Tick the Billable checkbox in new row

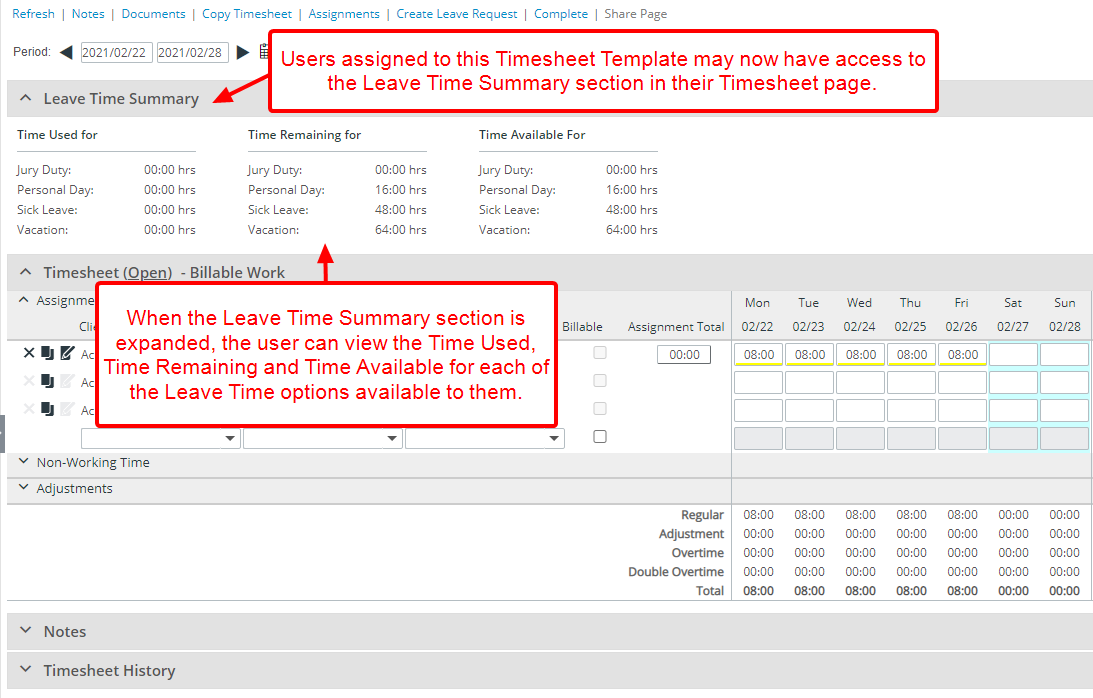point(600,437)
